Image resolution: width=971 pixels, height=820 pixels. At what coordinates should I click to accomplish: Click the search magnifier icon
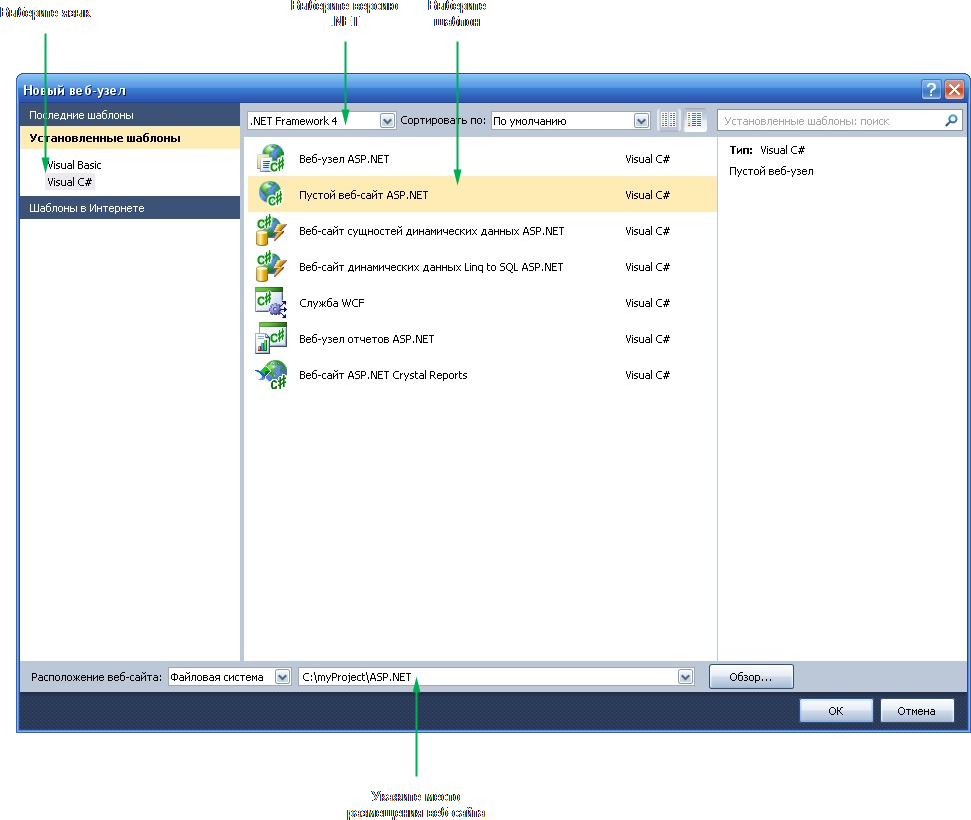pos(951,120)
